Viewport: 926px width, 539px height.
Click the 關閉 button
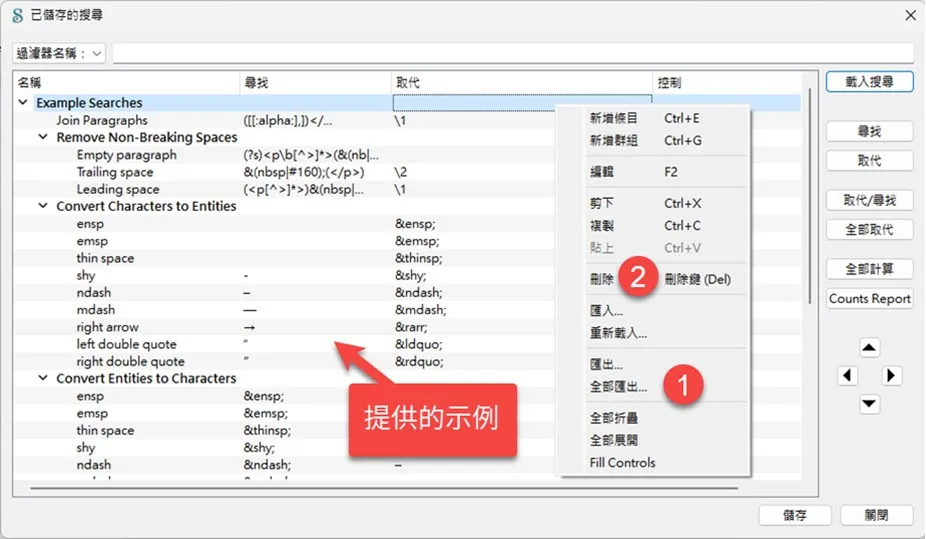click(x=876, y=515)
